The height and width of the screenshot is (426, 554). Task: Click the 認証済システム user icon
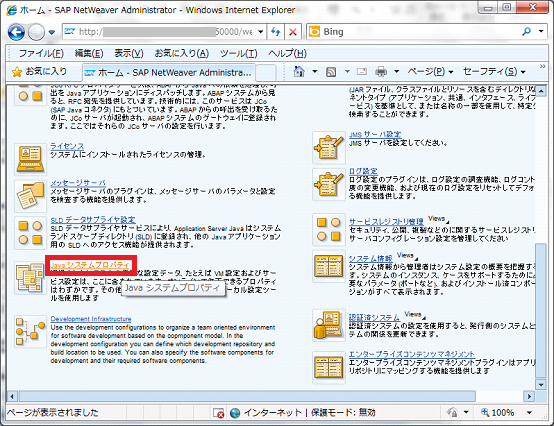(329, 325)
